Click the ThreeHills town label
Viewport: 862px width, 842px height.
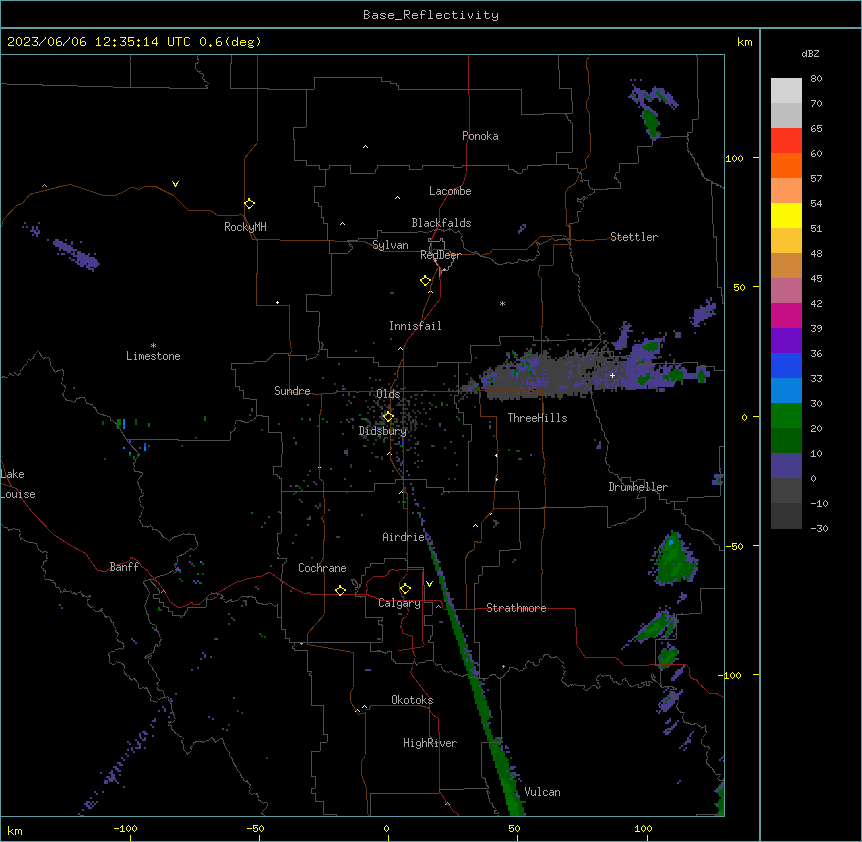tap(537, 418)
